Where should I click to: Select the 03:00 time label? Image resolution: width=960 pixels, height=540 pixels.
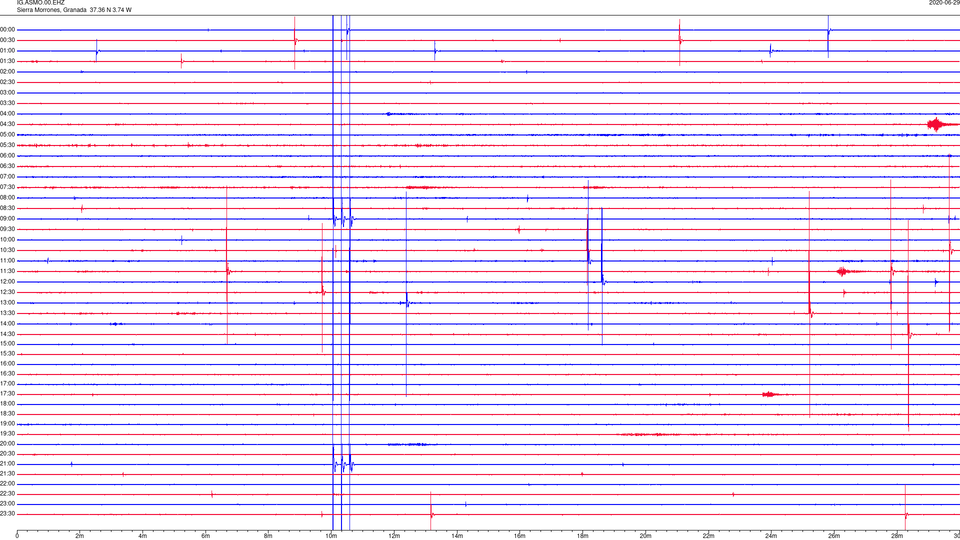8,92
